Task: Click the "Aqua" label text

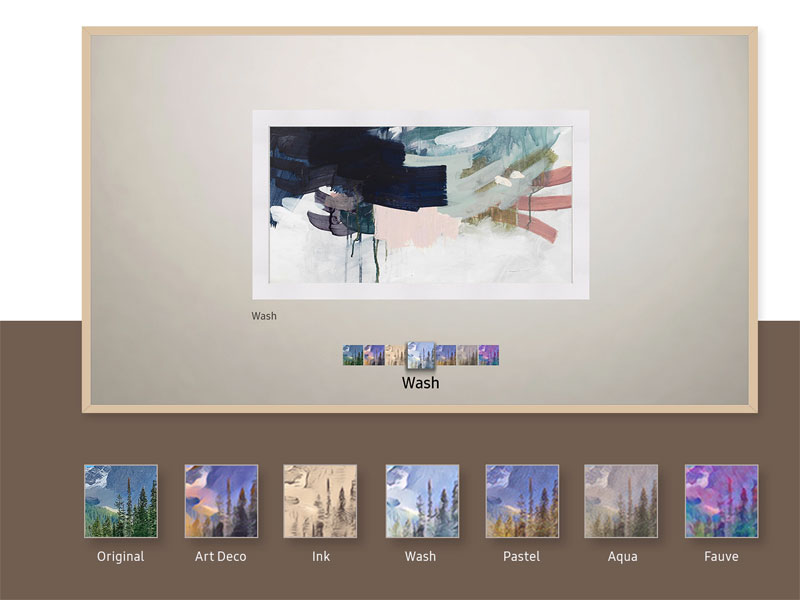Action: 622,557
